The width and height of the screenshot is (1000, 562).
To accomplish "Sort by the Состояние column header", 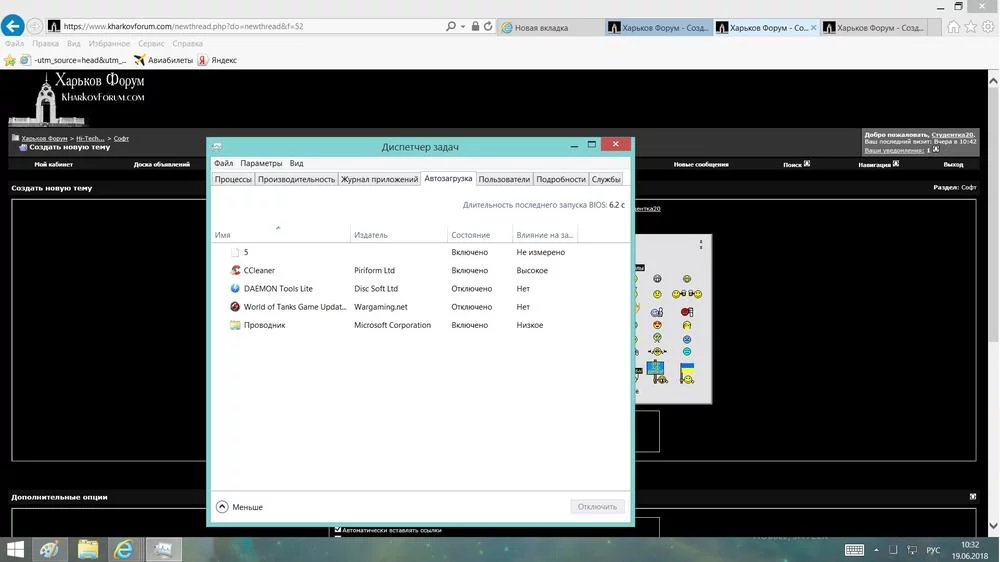I will point(480,235).
